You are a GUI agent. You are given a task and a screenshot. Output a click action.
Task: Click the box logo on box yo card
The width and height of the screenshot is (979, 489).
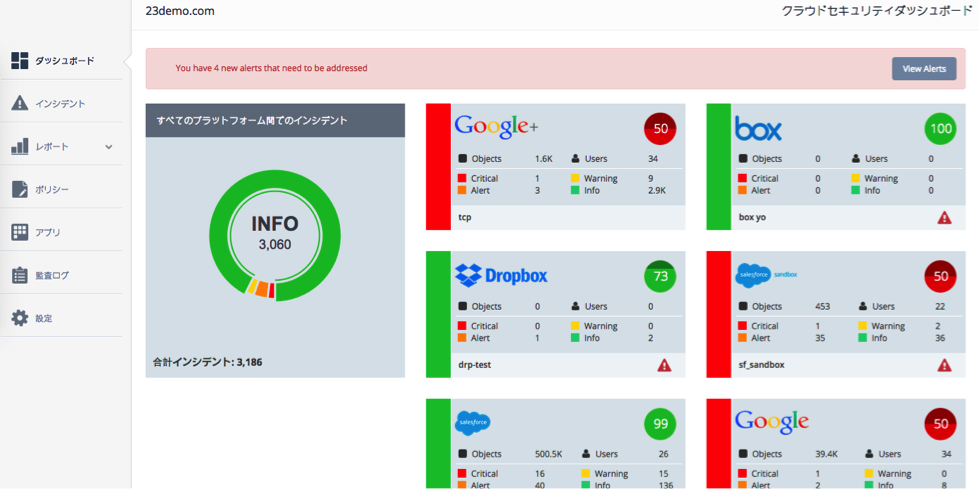click(x=758, y=129)
